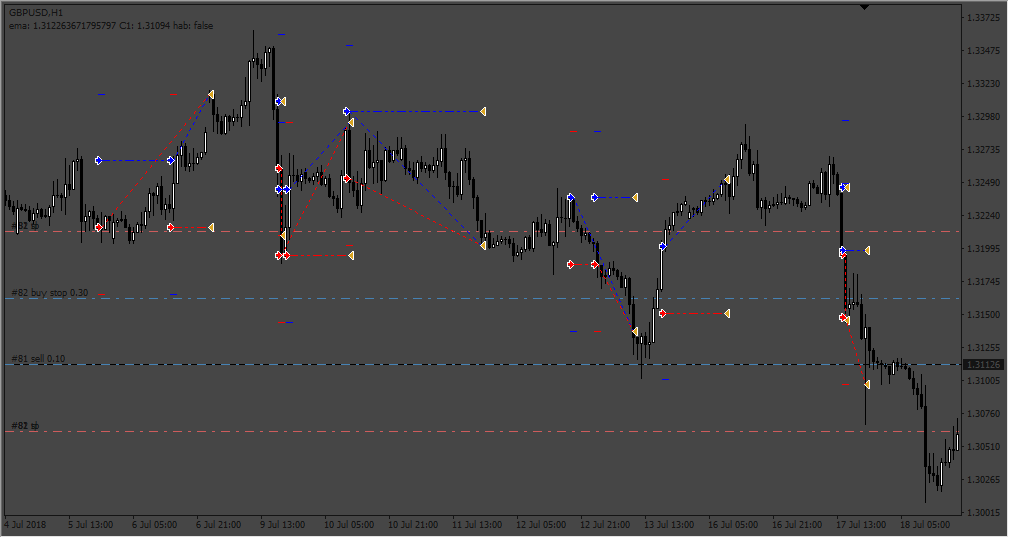The image size is (1009, 538).
Task: Click the 1.33475 price axis label
Action: [x=984, y=51]
